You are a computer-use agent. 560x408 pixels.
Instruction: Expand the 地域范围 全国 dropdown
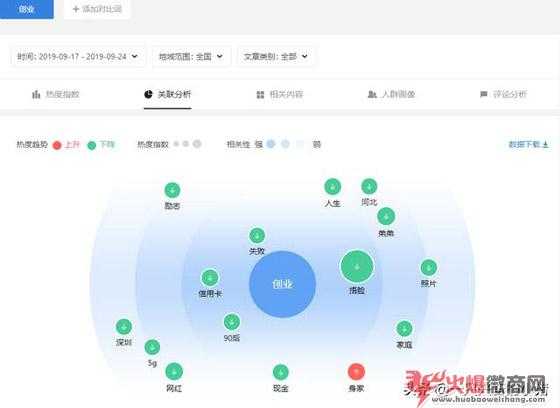pyautogui.click(x=191, y=56)
